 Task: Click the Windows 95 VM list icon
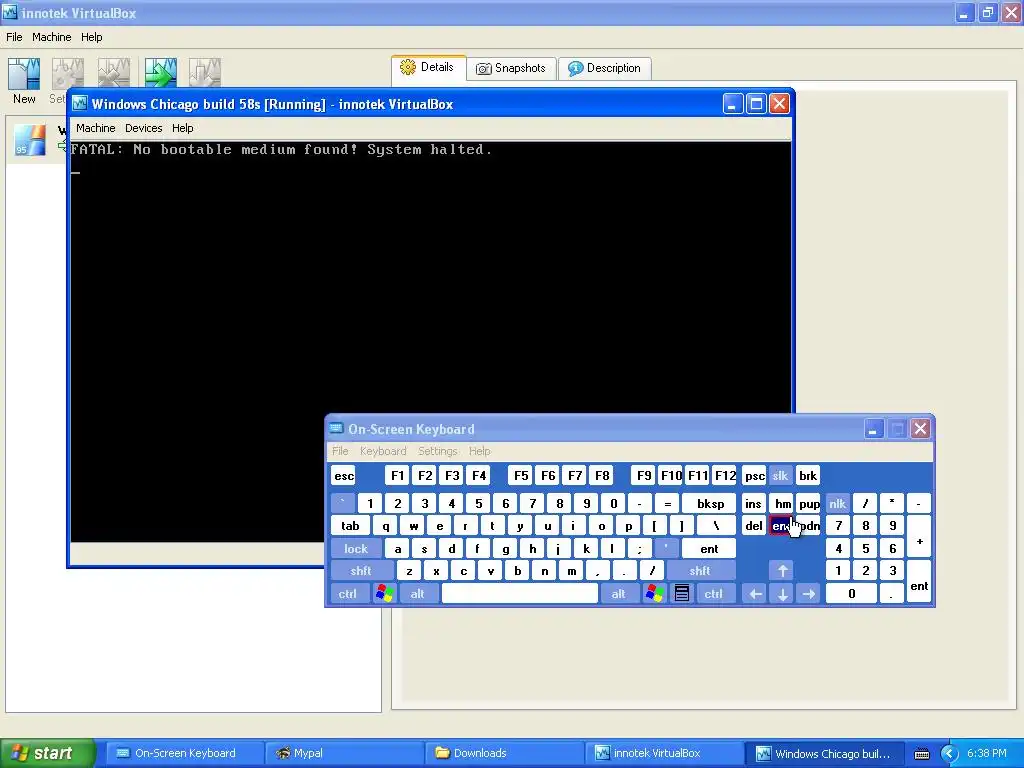pos(30,139)
